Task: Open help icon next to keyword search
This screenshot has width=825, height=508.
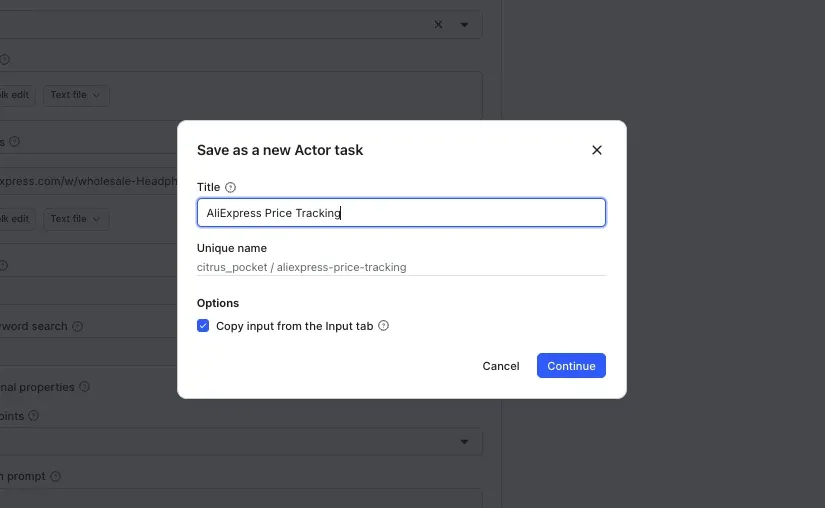Action: coord(77,327)
